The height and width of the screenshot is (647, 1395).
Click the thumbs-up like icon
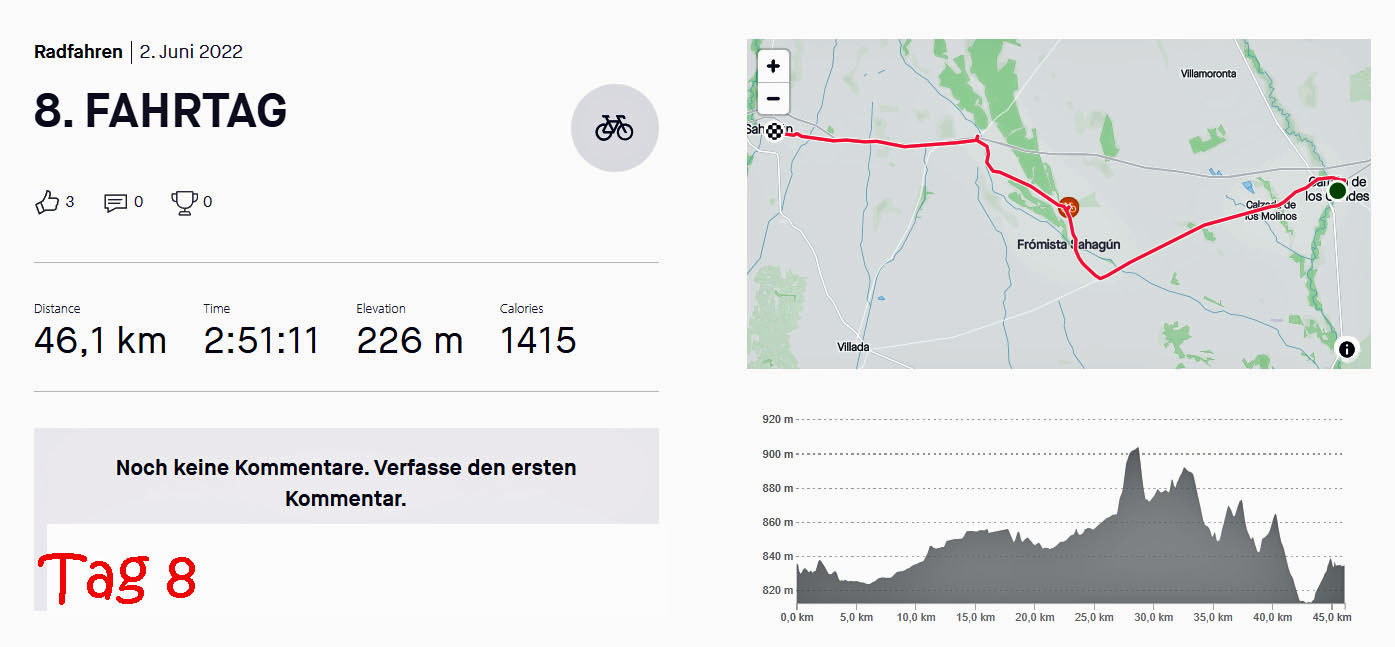coord(47,203)
